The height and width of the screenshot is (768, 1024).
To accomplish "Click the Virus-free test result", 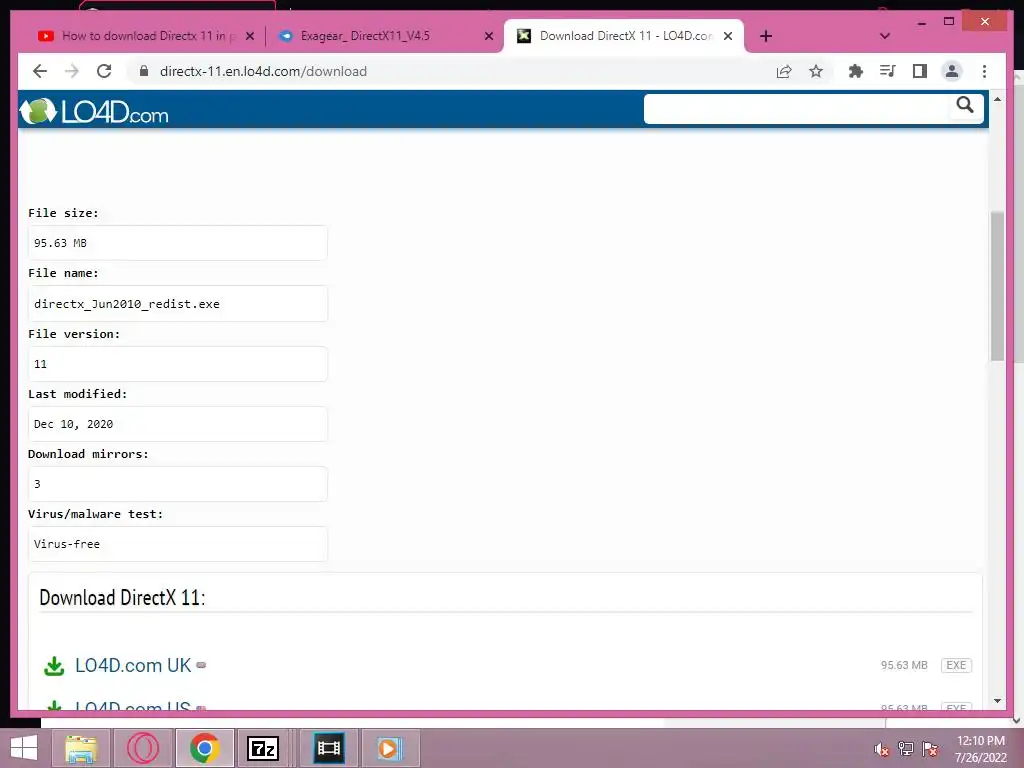I will pyautogui.click(x=178, y=544).
